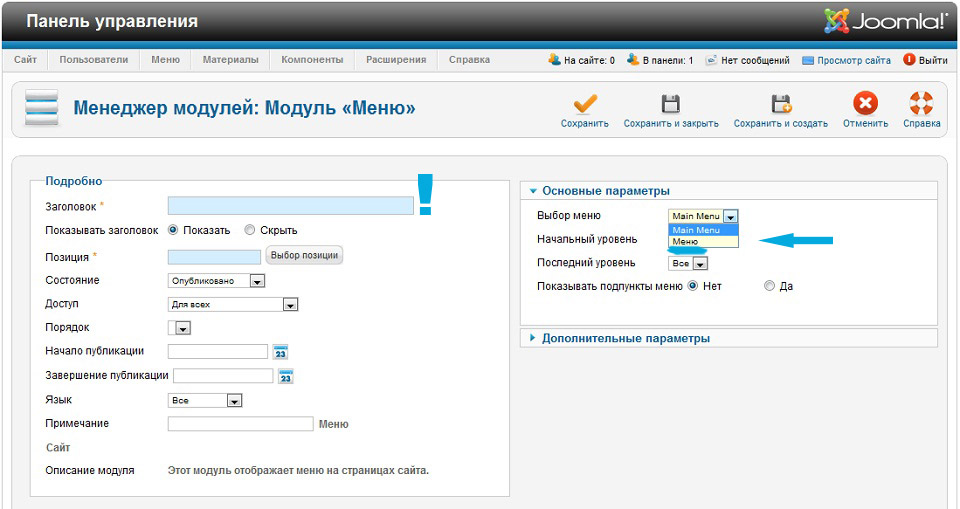Click the 'Просмотр сайта' link
Screen dimensions: 960x509
[x=853, y=61]
